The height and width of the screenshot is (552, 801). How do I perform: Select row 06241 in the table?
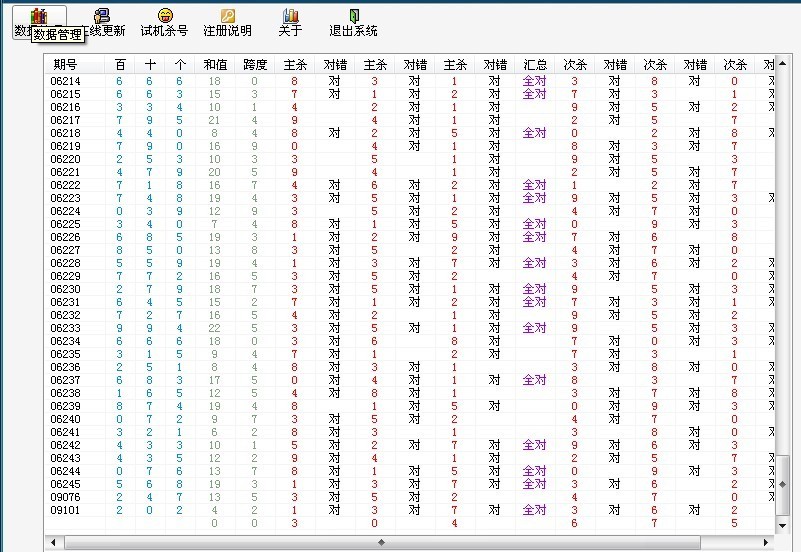(410, 432)
